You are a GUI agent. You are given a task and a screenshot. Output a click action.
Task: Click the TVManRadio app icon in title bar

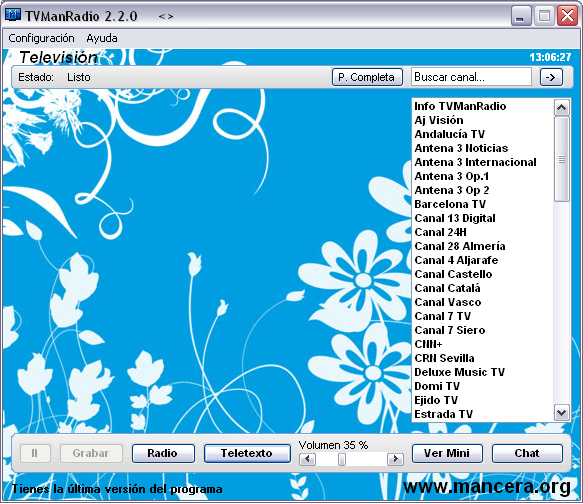coord(12,15)
